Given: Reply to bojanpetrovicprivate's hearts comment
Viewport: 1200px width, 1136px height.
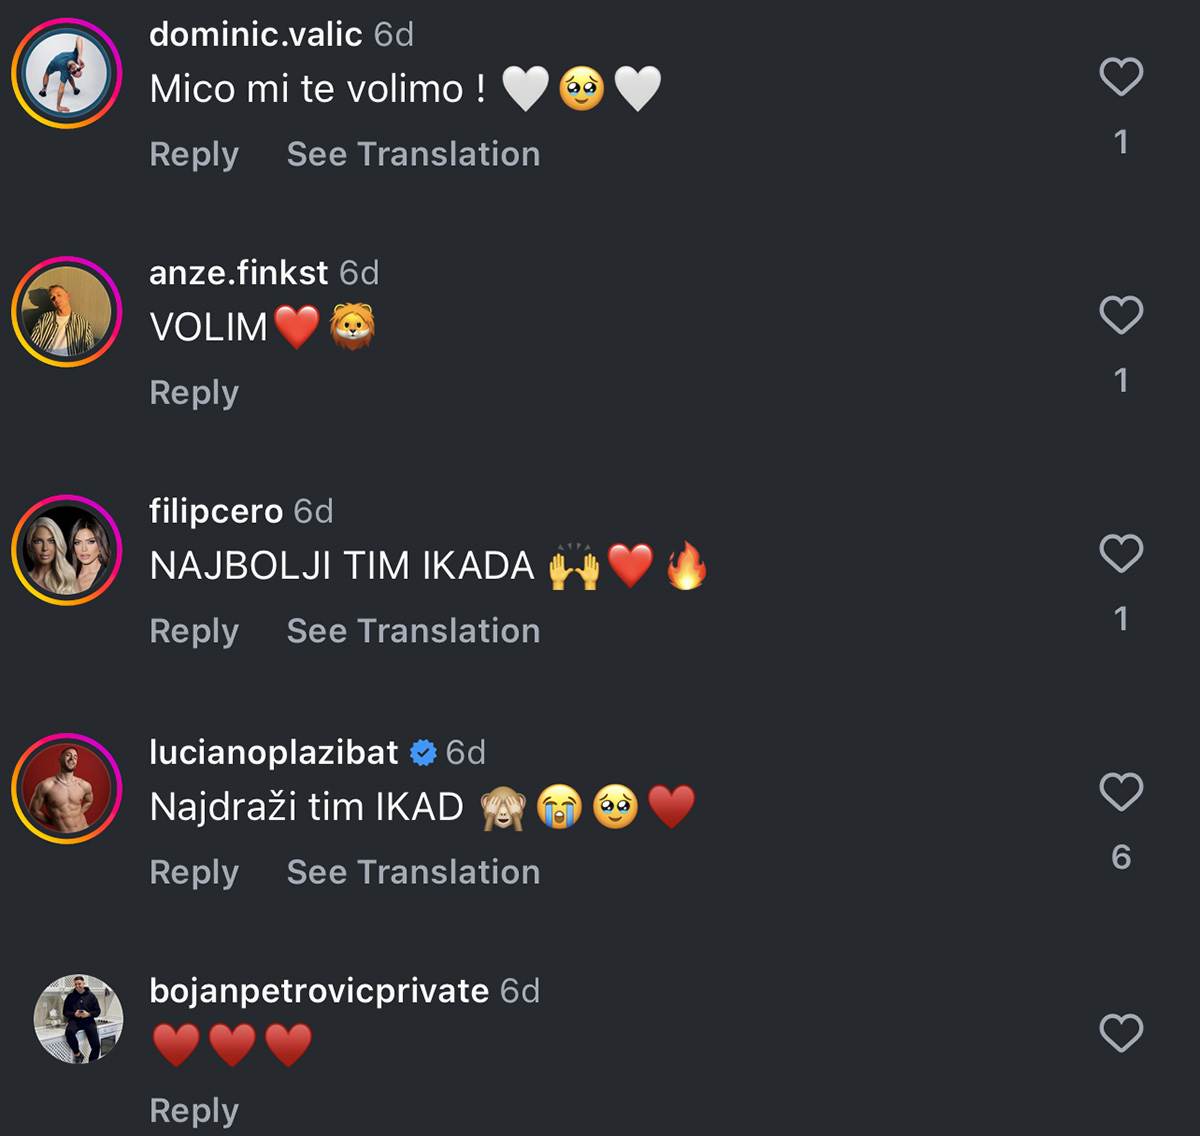Looking at the screenshot, I should [x=194, y=1111].
